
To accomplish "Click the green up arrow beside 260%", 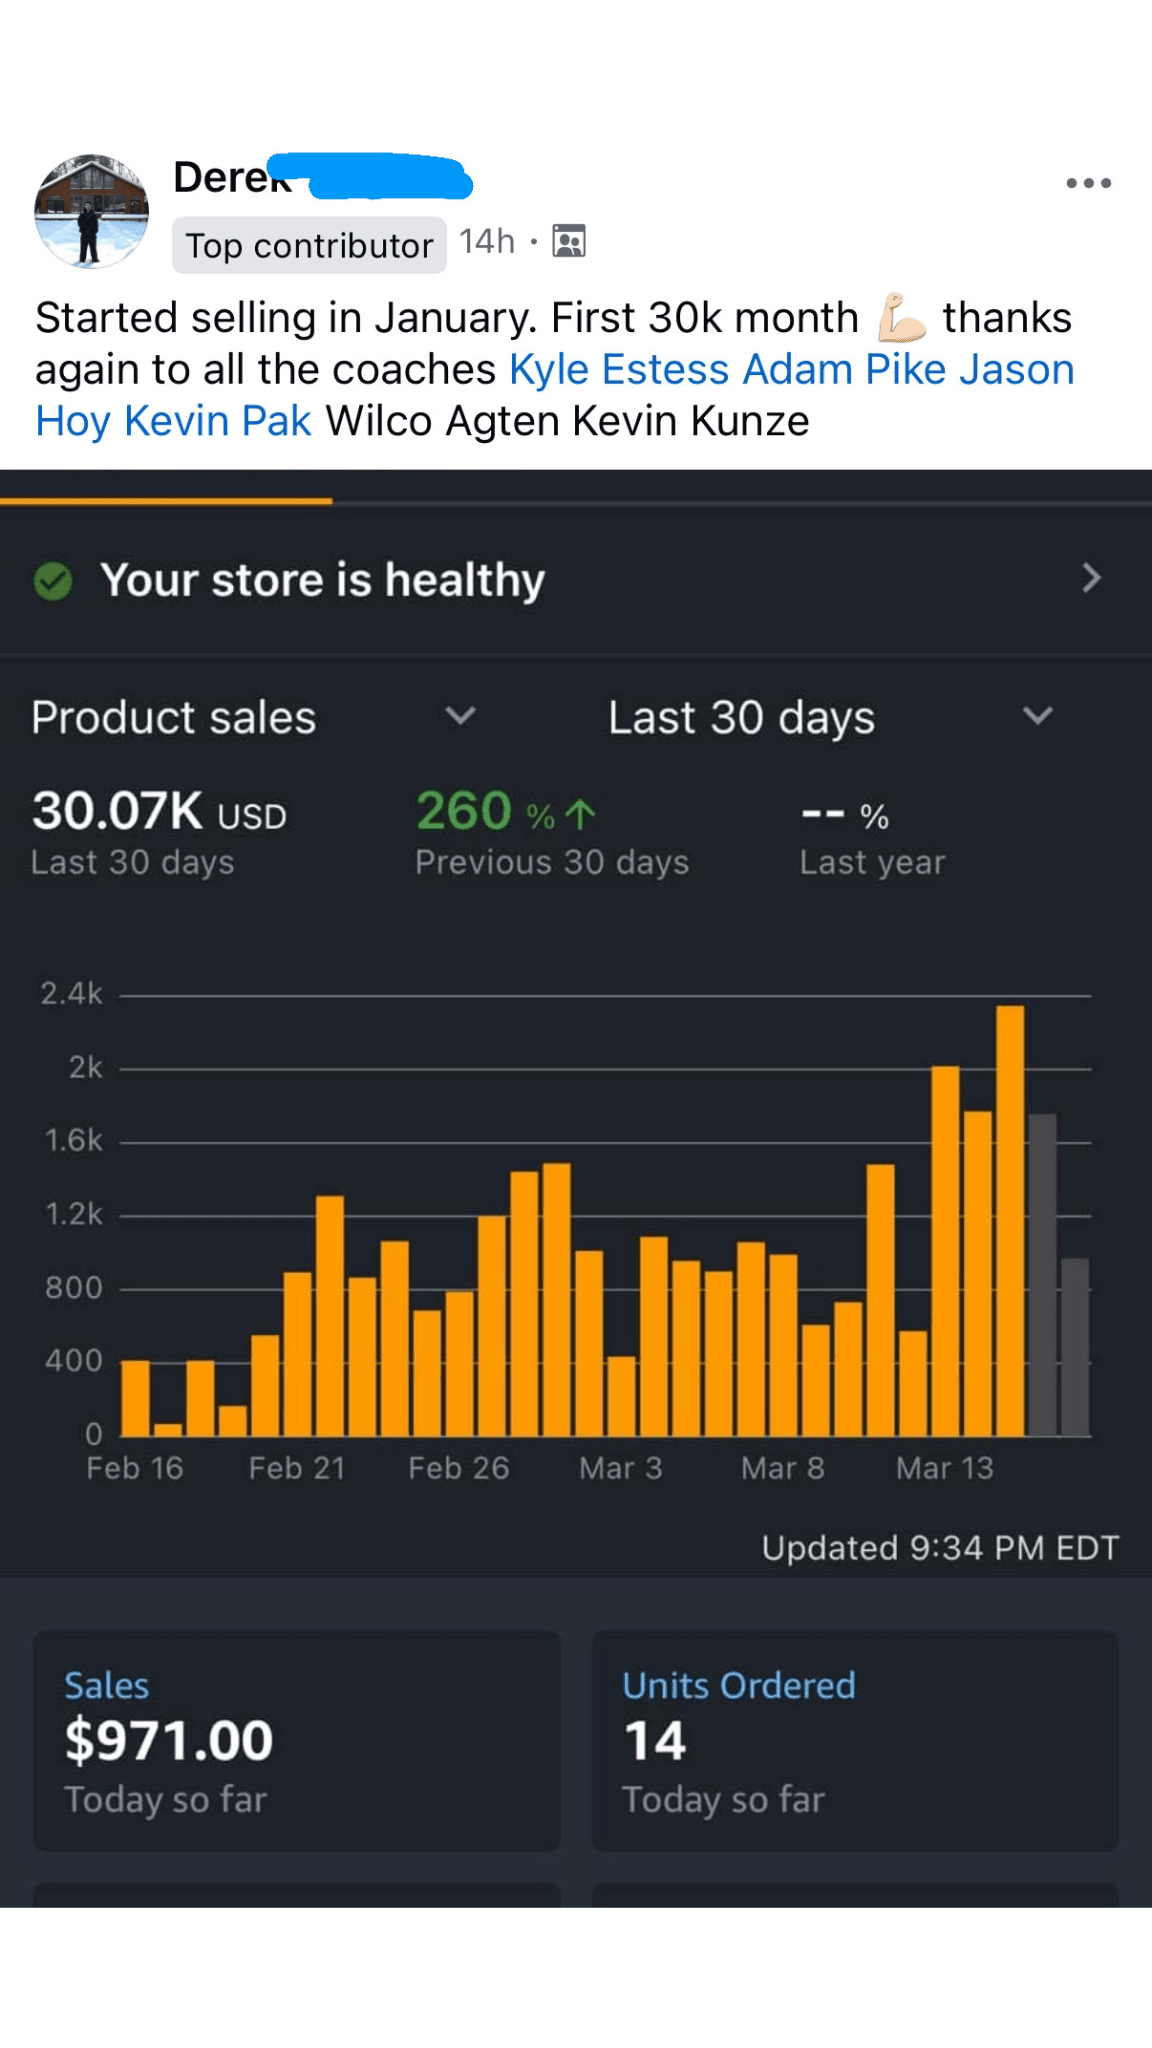I will point(580,815).
